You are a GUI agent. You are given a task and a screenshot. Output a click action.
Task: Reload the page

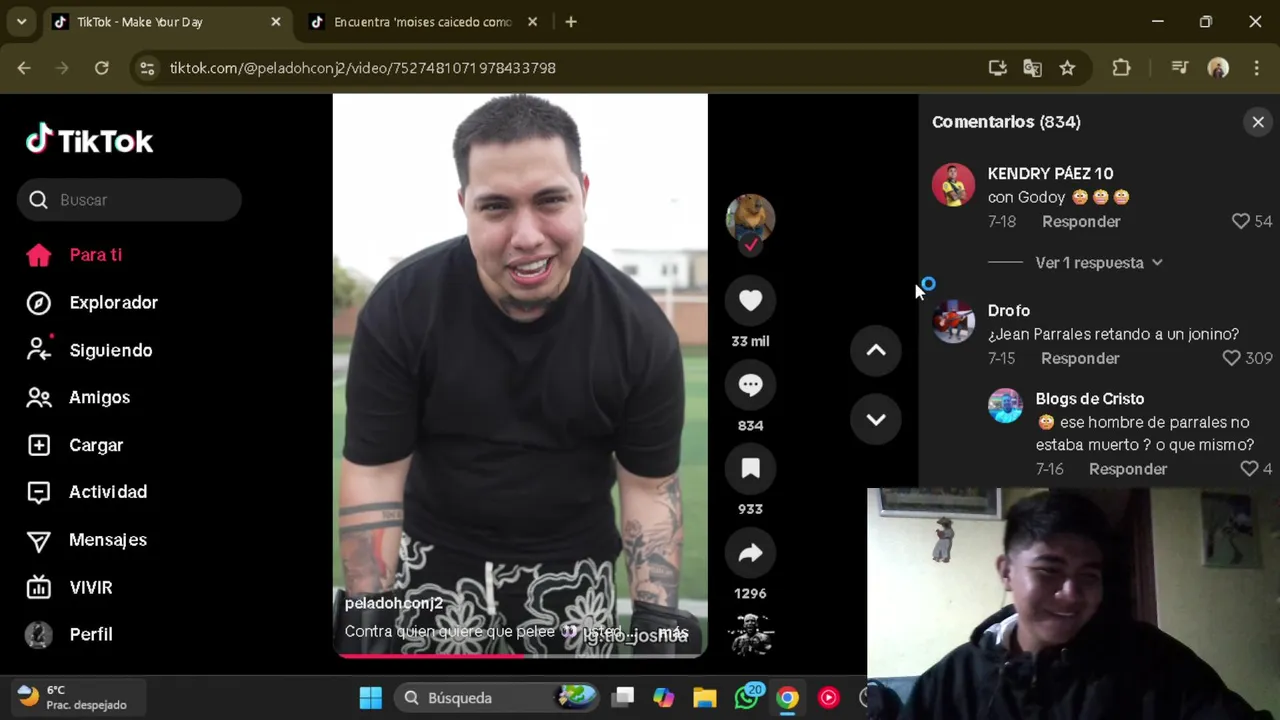point(101,68)
